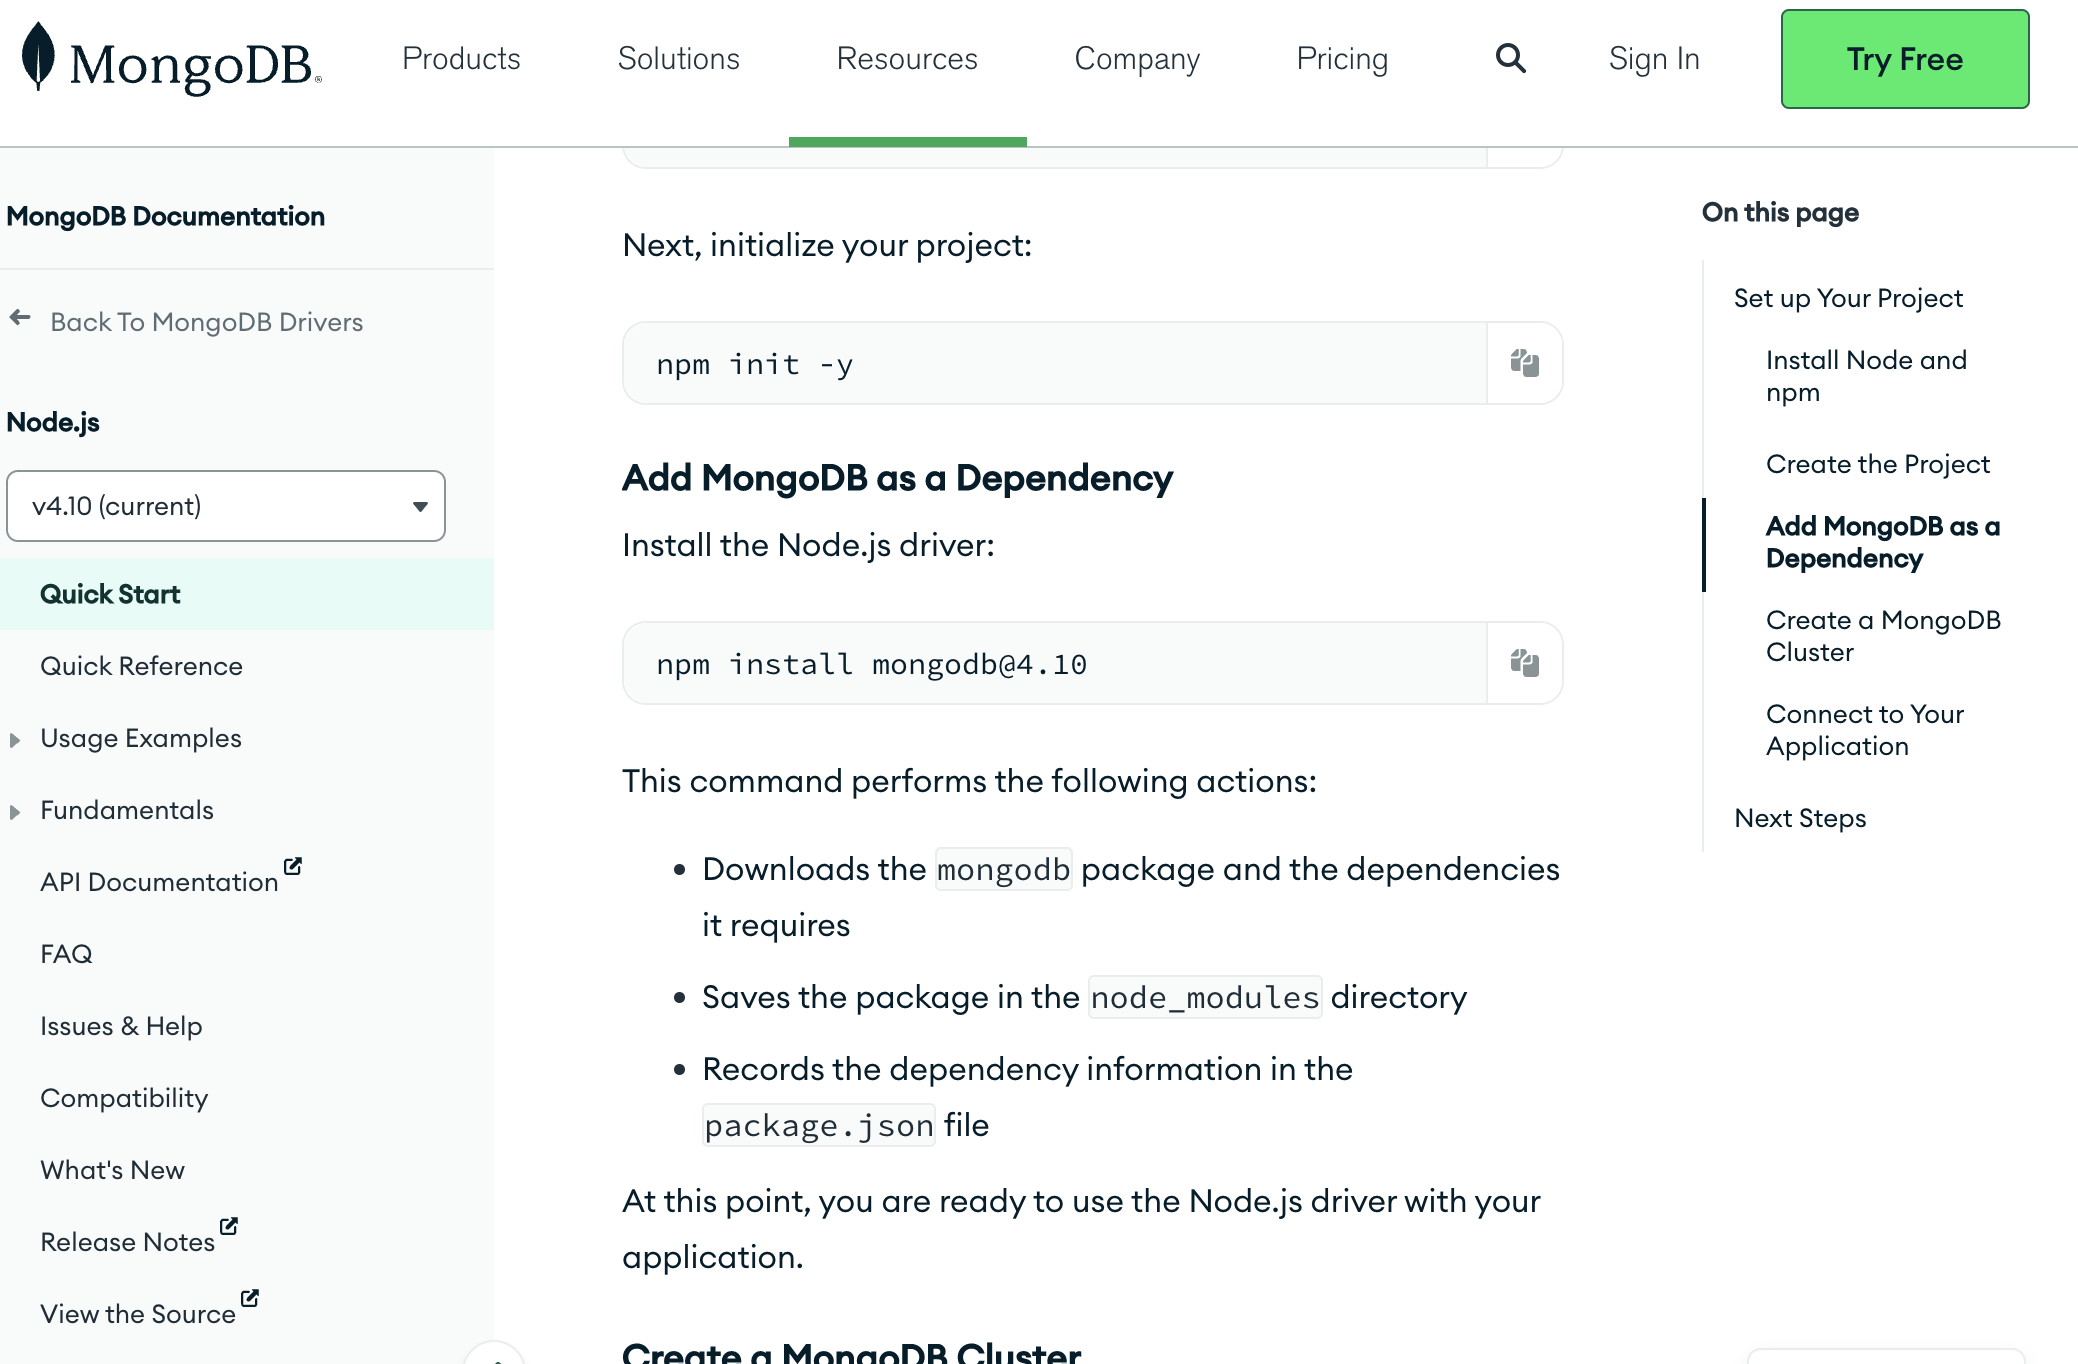The width and height of the screenshot is (2078, 1364).
Task: Click the 'On this page' heading
Action: tap(1780, 212)
